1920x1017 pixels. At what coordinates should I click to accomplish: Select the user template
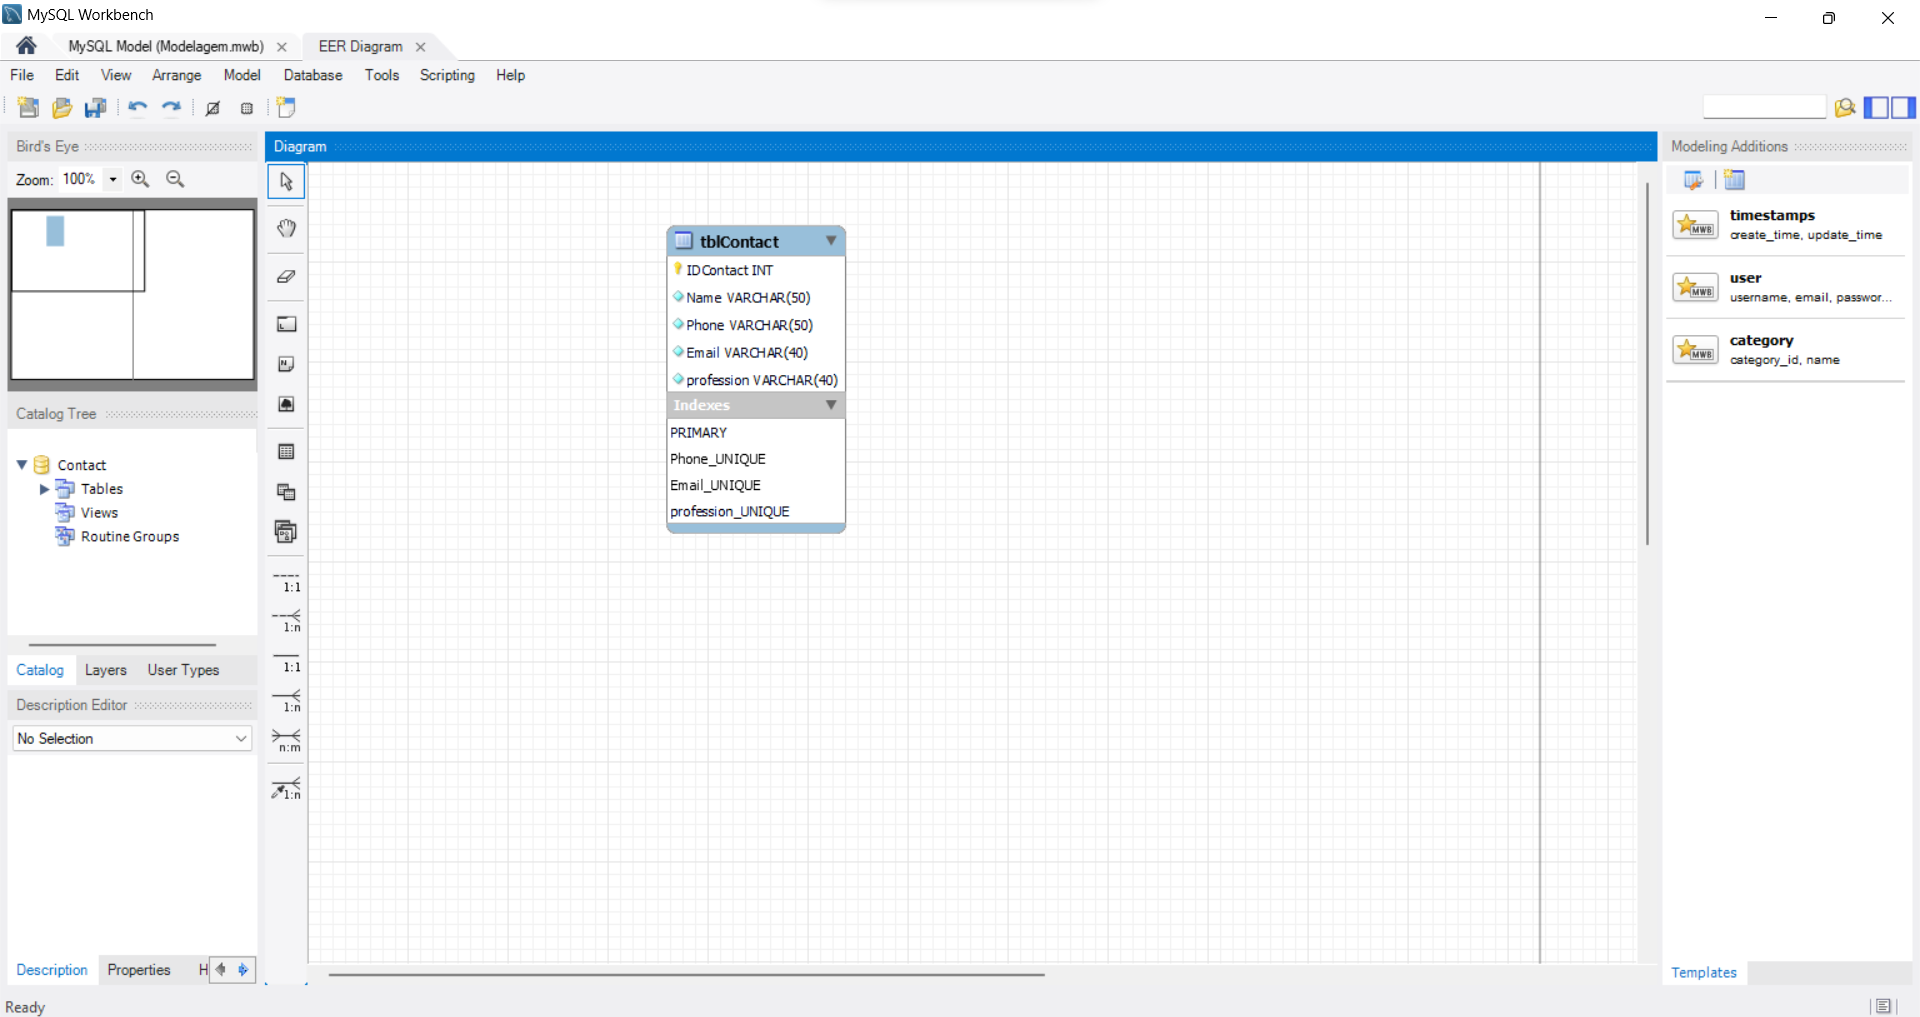pos(1787,288)
